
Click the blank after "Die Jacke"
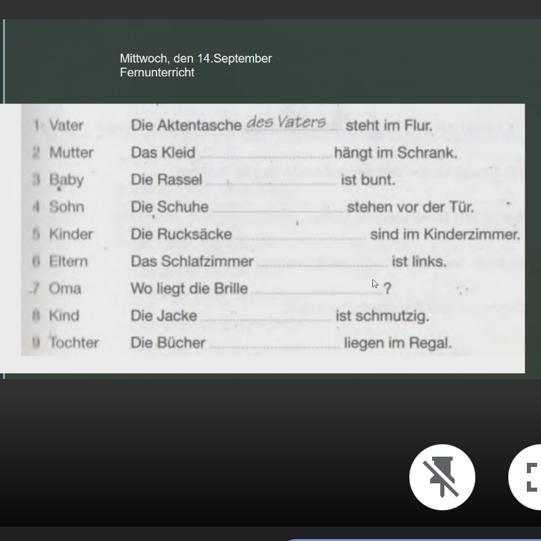coord(266,316)
